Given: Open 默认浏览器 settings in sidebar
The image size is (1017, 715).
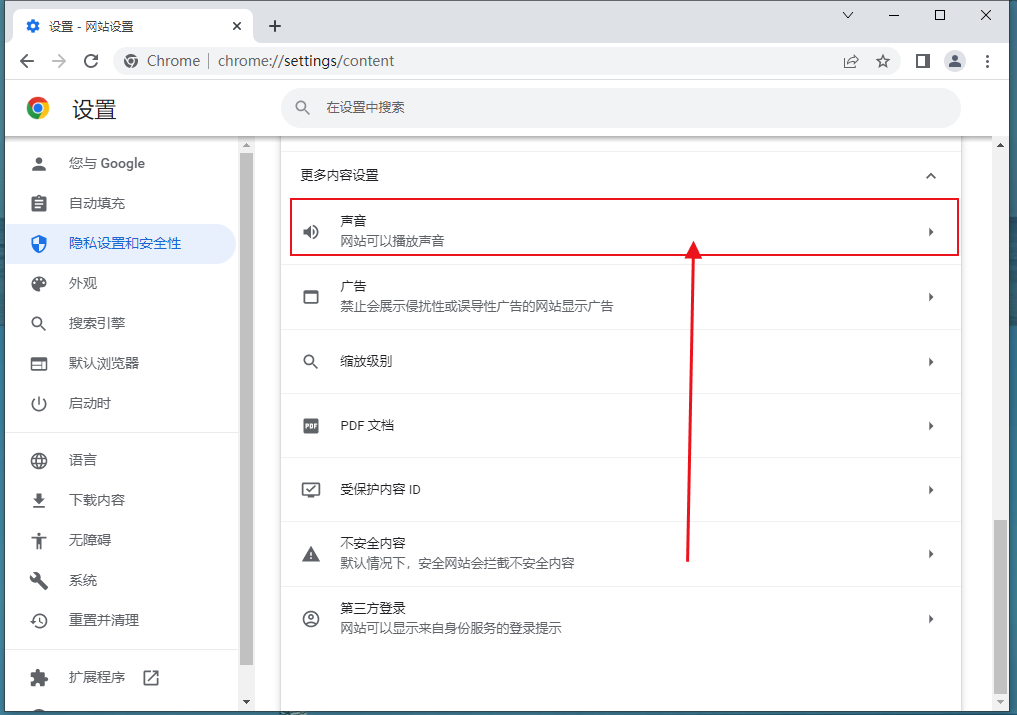Looking at the screenshot, I should tap(121, 363).
